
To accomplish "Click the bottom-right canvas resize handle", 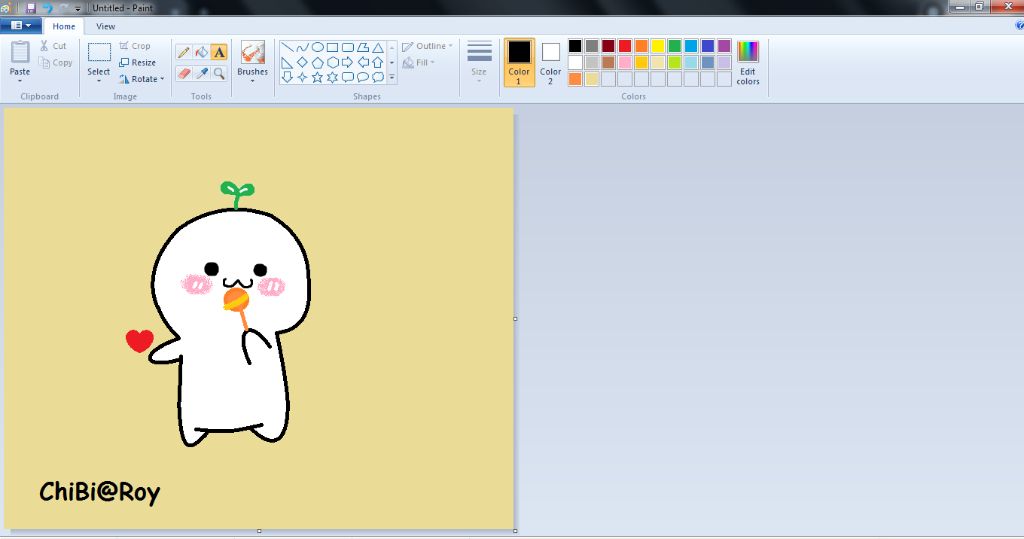I will 515,531.
